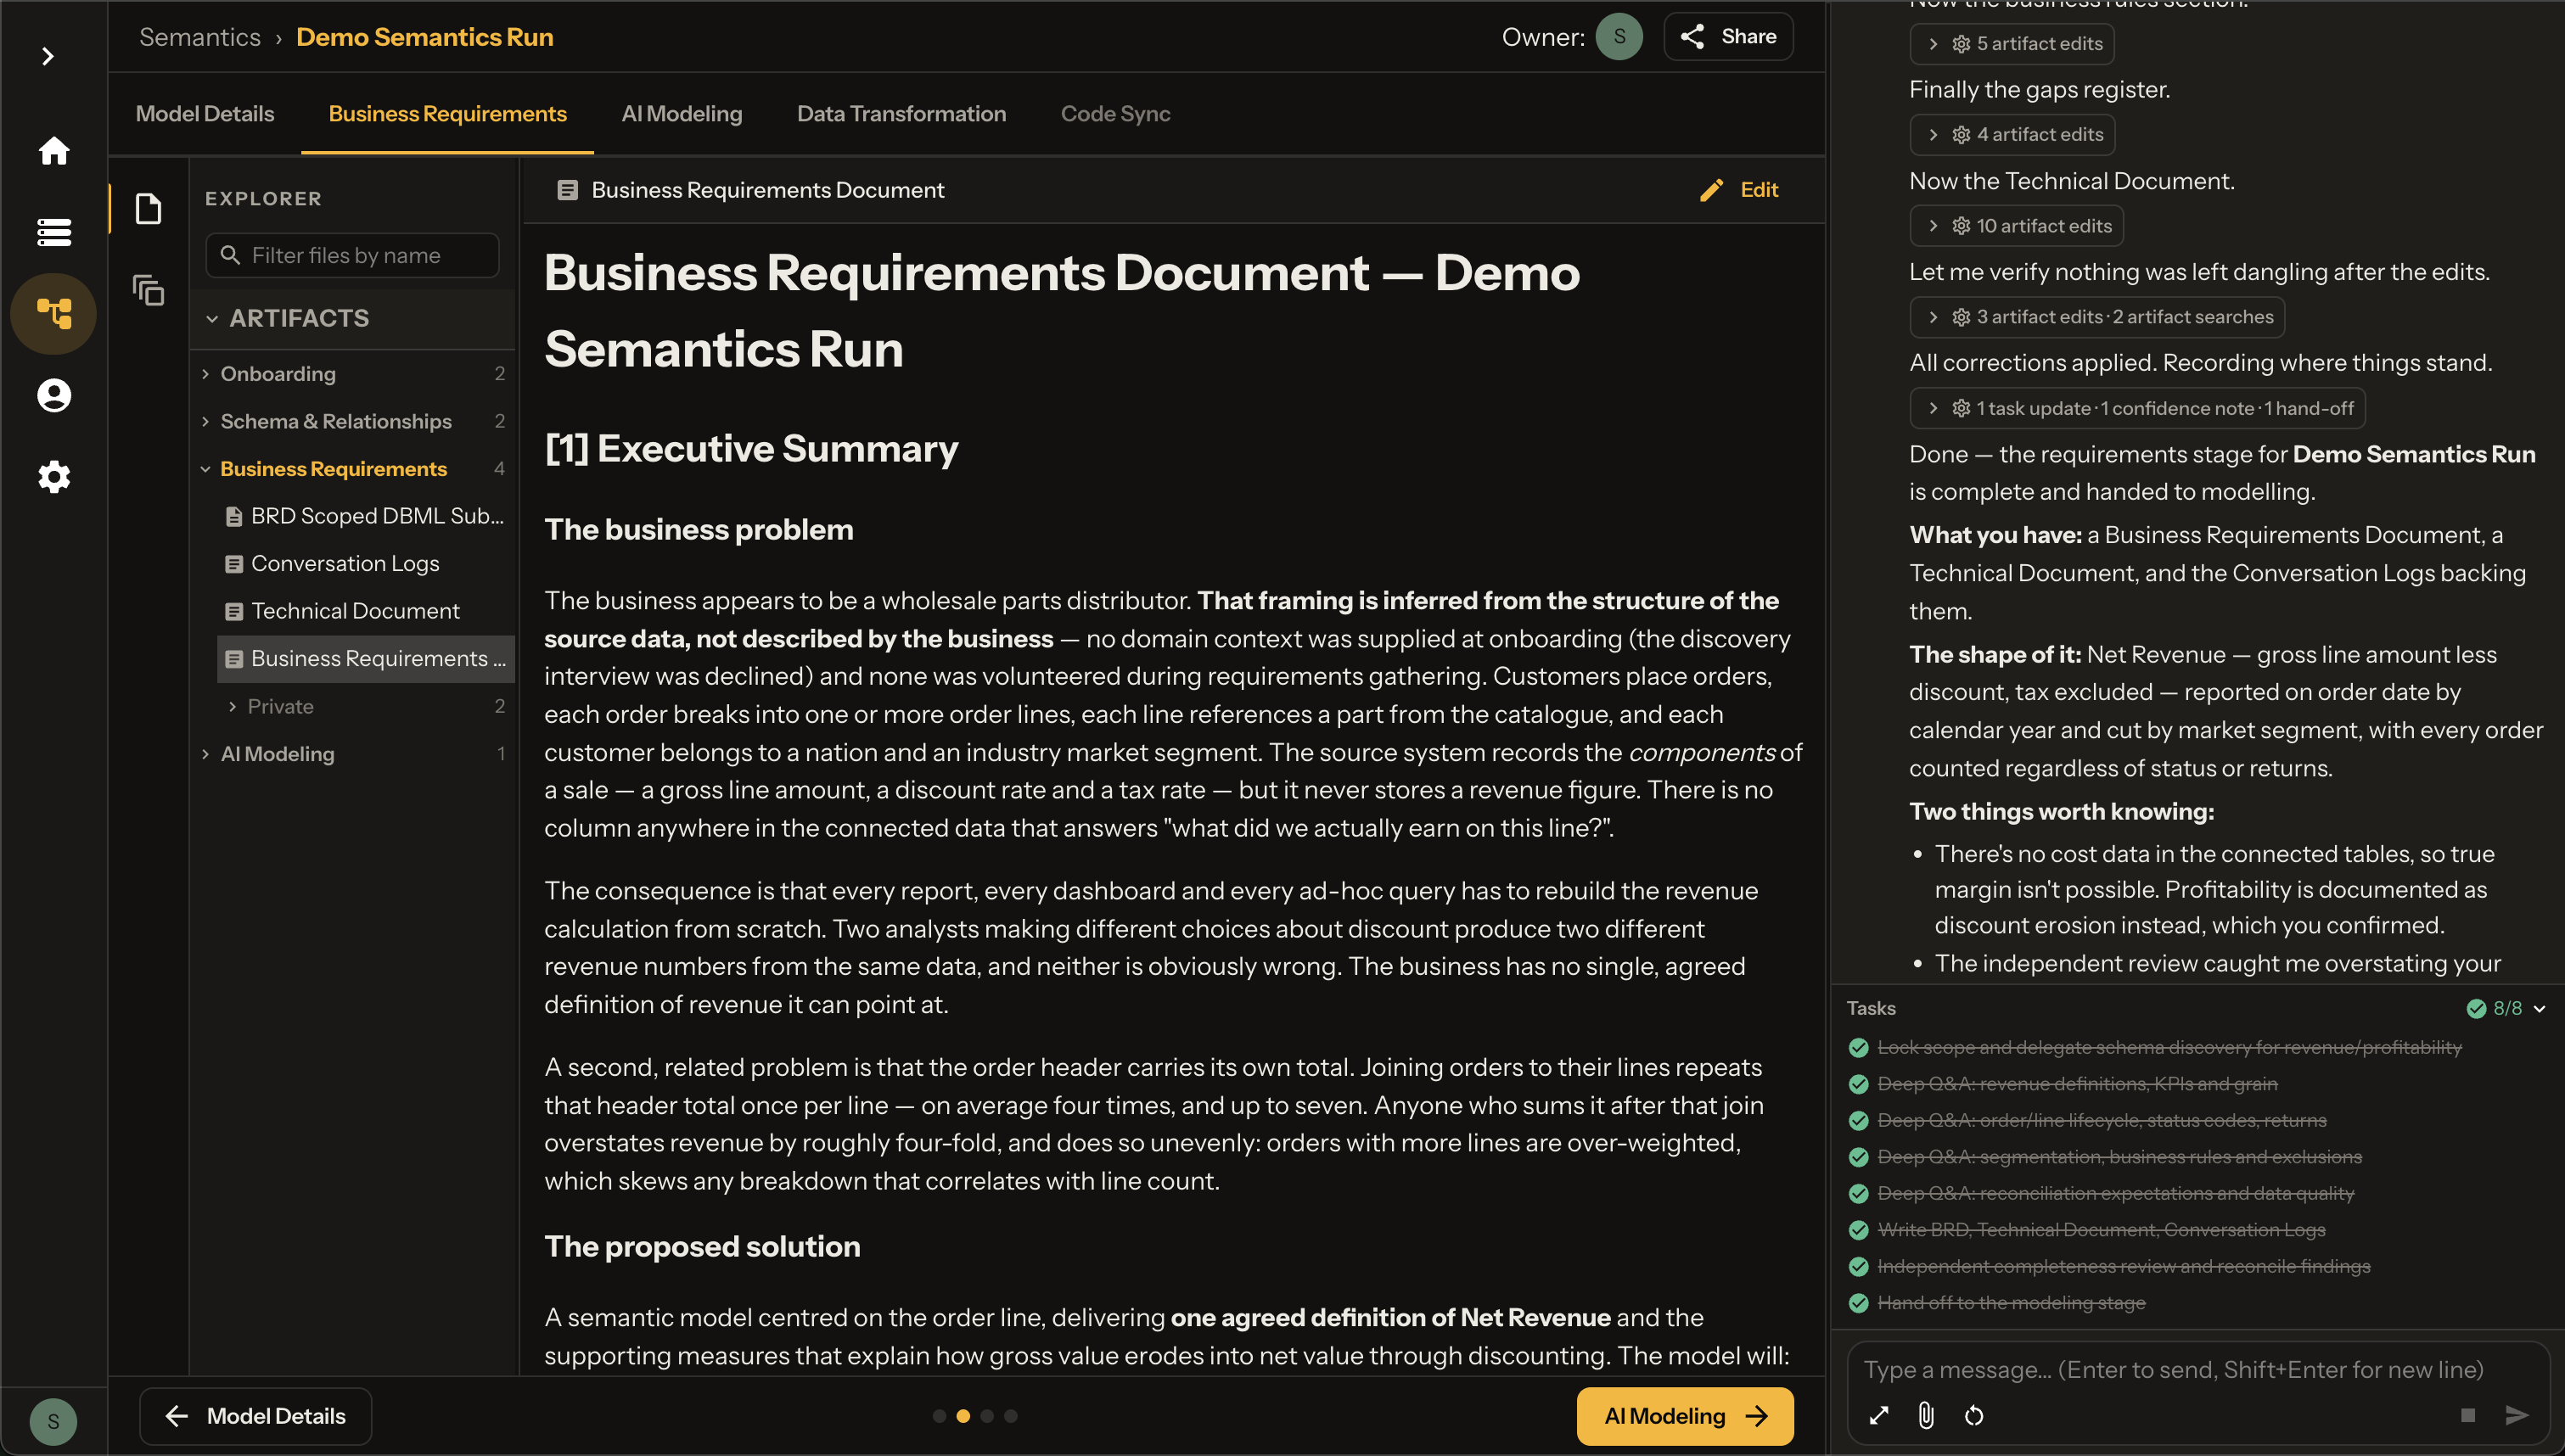2565x1456 pixels.
Task: Expand the 5 artifact edits details
Action: [x=2012, y=44]
